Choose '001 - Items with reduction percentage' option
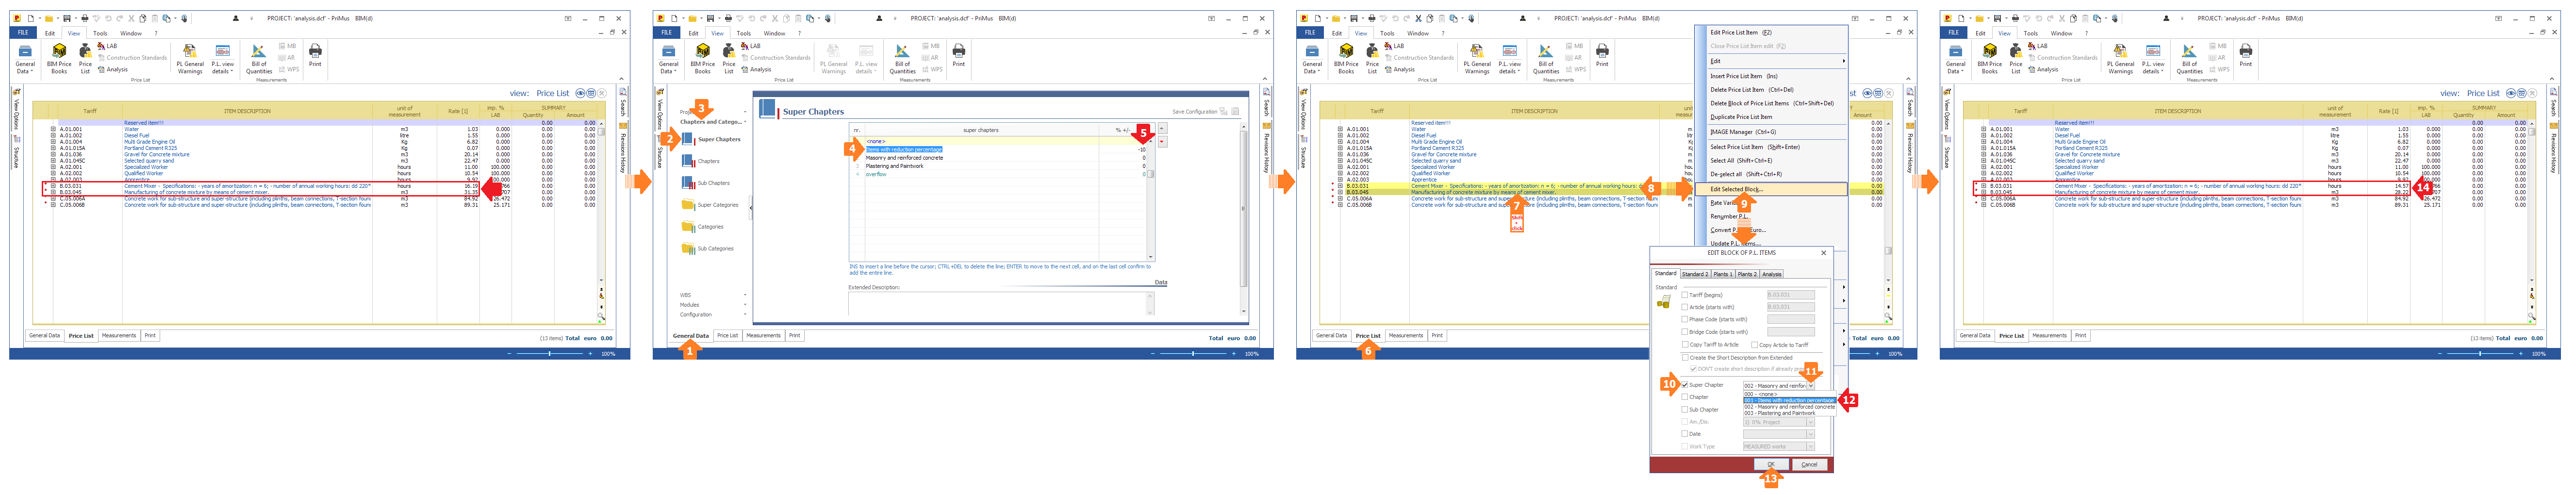 tap(1789, 400)
